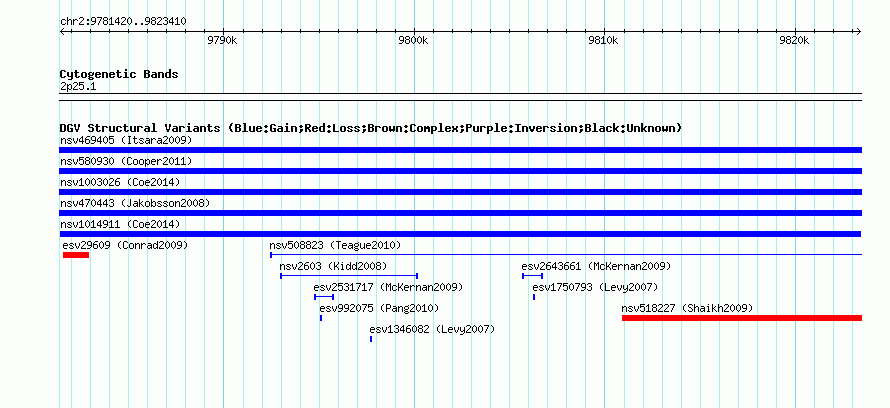The width and height of the screenshot is (890, 408).
Task: Open the nsv1003026 (Coe2014) variant label
Action: [120, 183]
